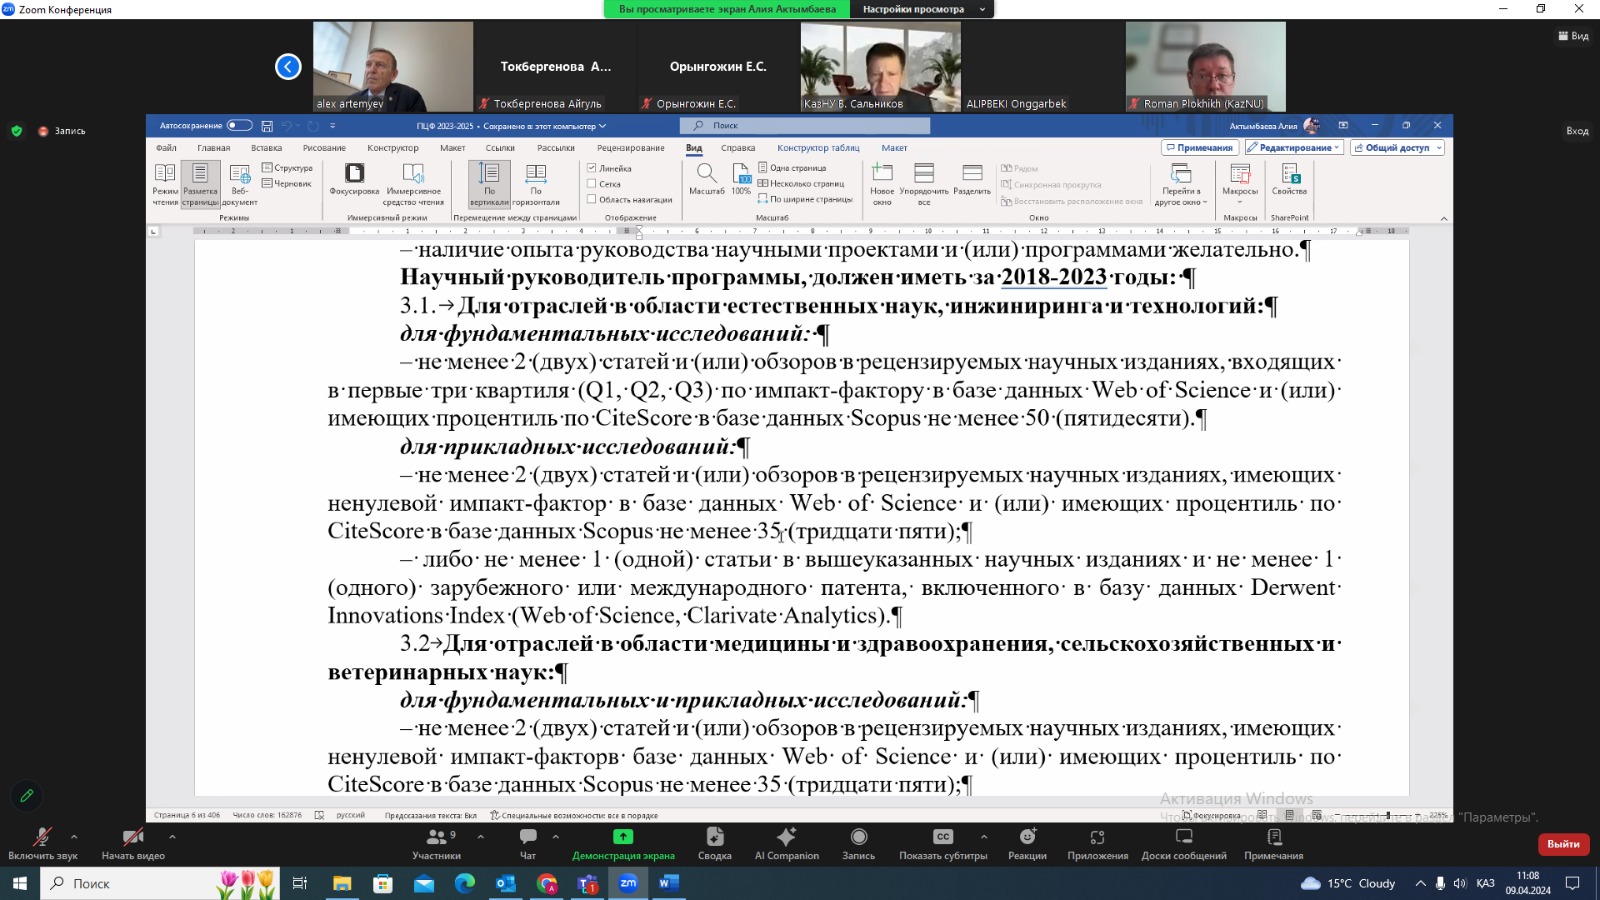Select Web document (Веб-документ) layout
The image size is (1600, 900).
[240, 184]
